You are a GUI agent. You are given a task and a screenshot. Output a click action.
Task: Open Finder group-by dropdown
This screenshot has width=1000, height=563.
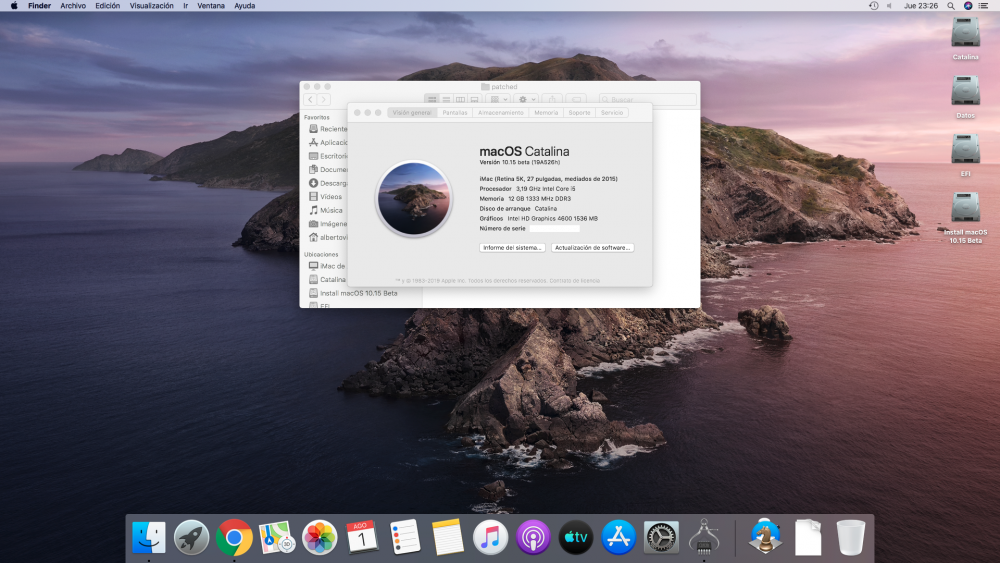(499, 99)
